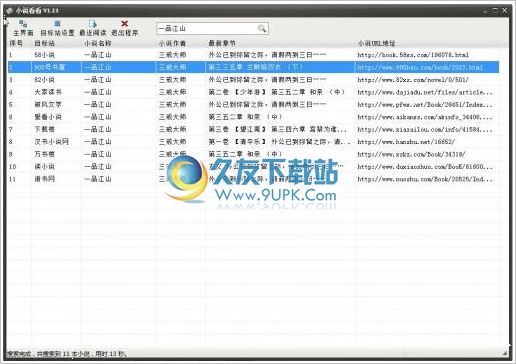Screen dimensions: 516x364
Task: Click URL starting http://www.pfwx.net/Book
Action: (x=425, y=105)
